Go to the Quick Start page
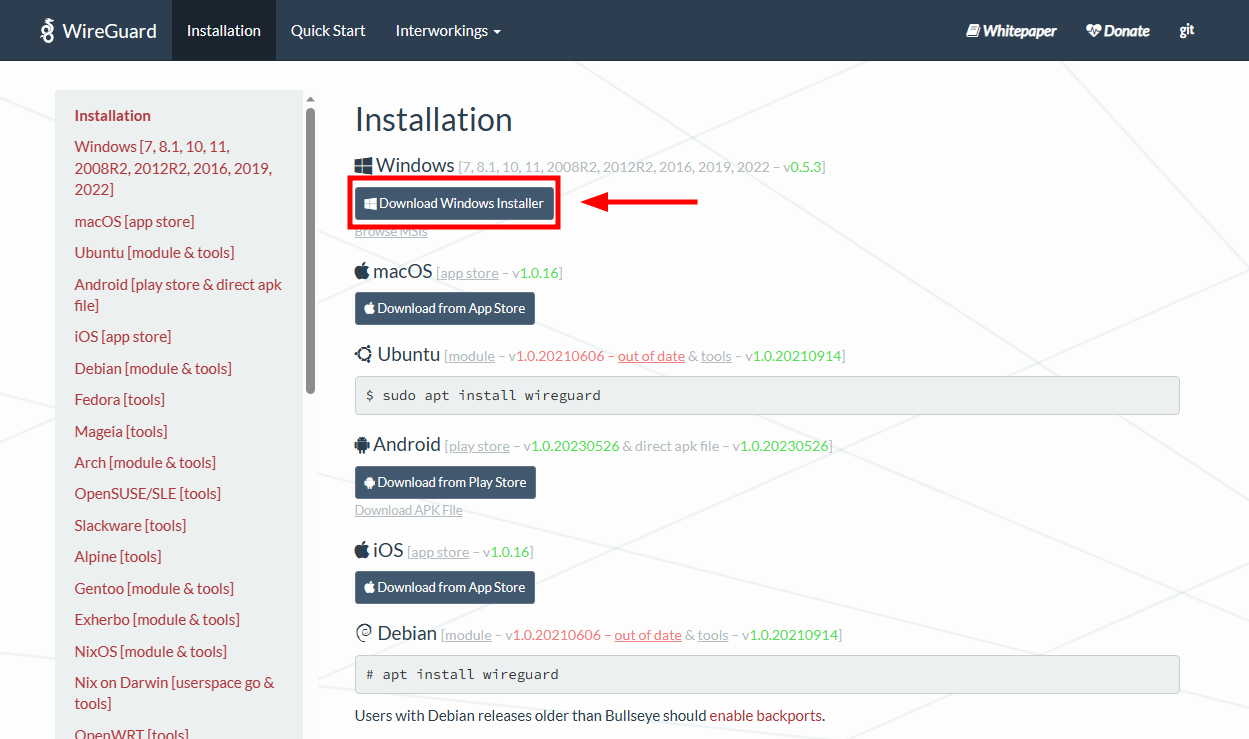Screen dimensions: 1249x739 (x=328, y=31)
